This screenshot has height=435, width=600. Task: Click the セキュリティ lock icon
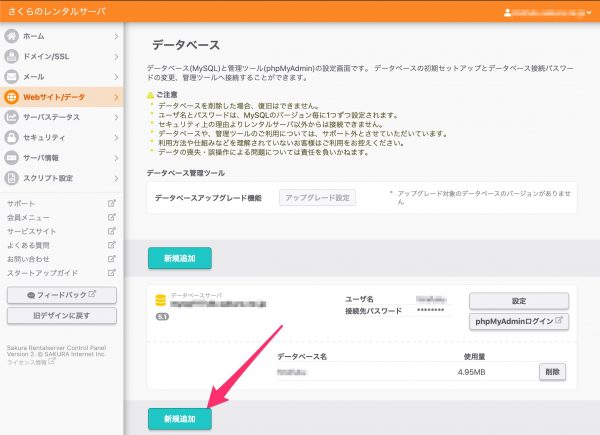[13, 137]
